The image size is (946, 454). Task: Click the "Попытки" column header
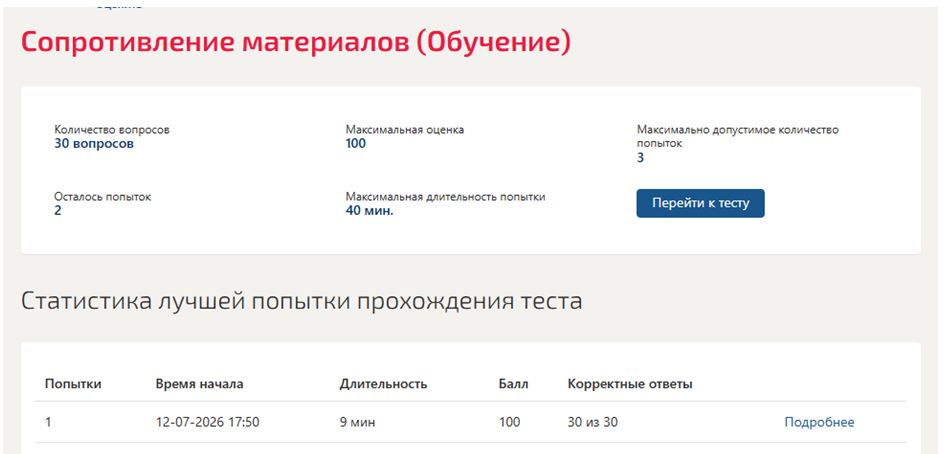73,385
